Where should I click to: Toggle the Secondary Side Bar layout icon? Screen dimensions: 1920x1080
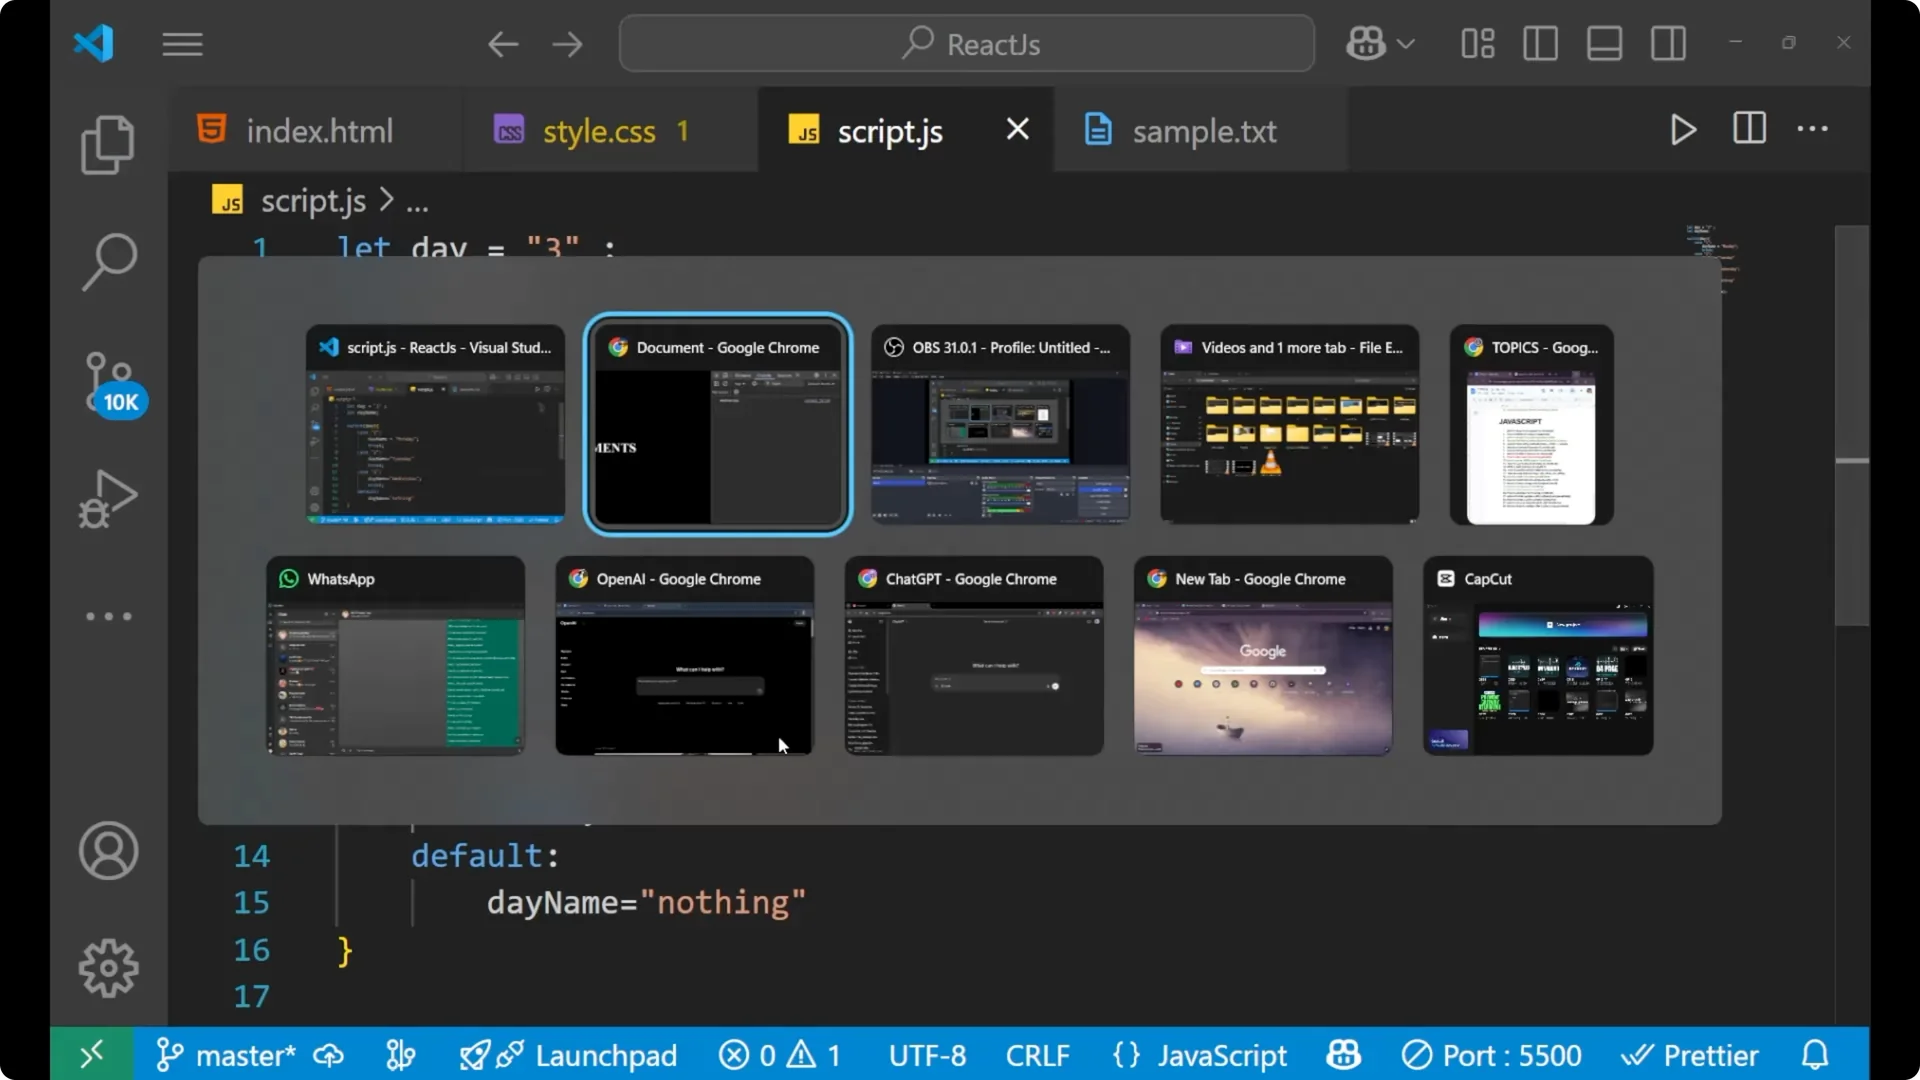coord(1668,44)
